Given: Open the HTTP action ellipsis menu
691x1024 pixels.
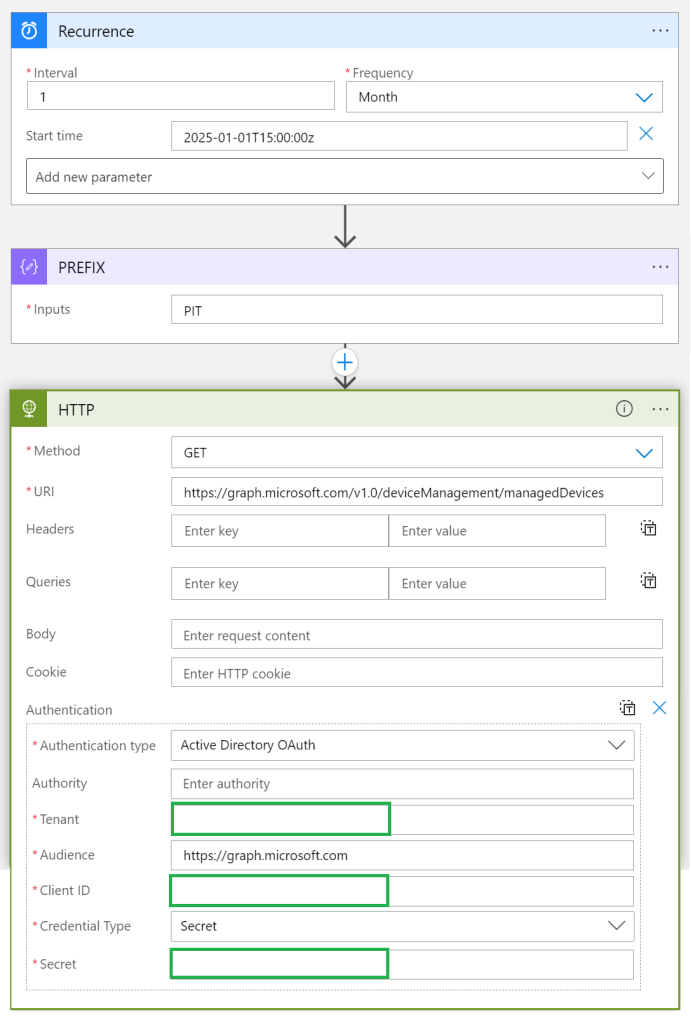Looking at the screenshot, I should click(x=660, y=409).
